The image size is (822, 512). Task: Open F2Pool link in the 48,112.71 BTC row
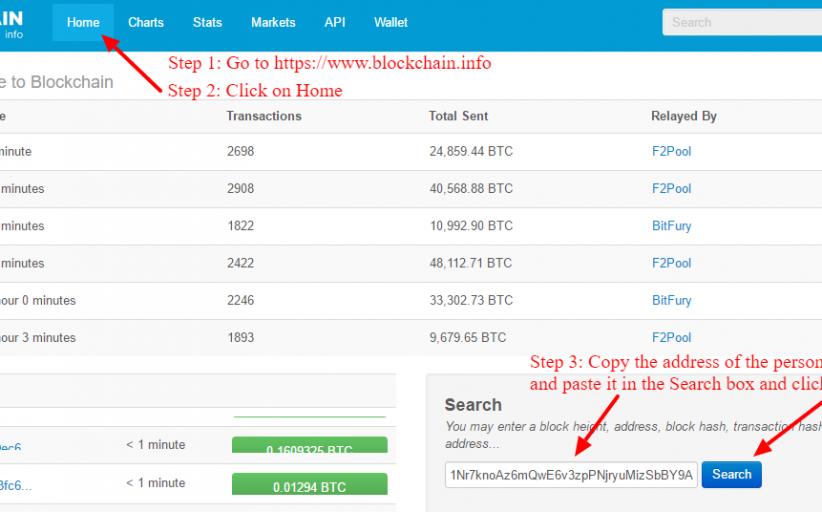tap(671, 263)
